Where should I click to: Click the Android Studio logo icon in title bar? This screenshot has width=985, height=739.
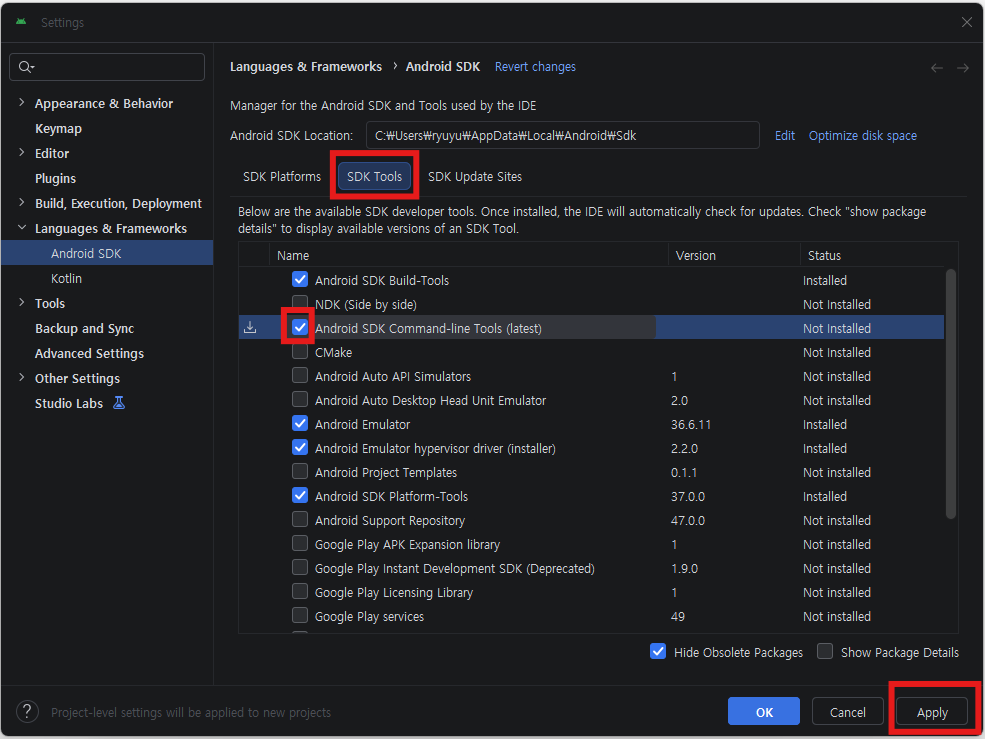21,22
